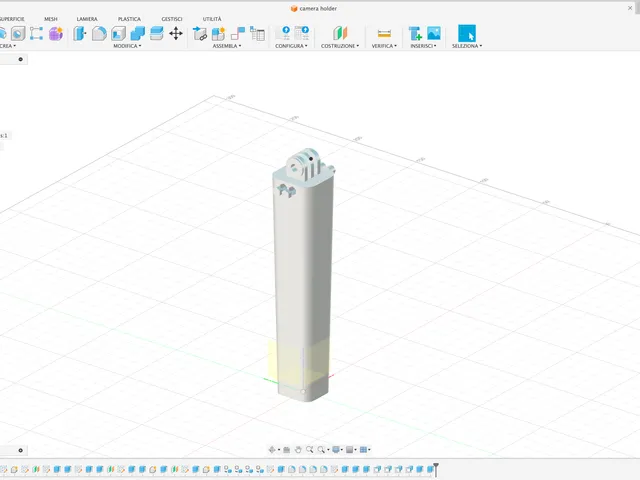
Task: Switch to the SUPERFICIE tab
Action: [x=12, y=19]
